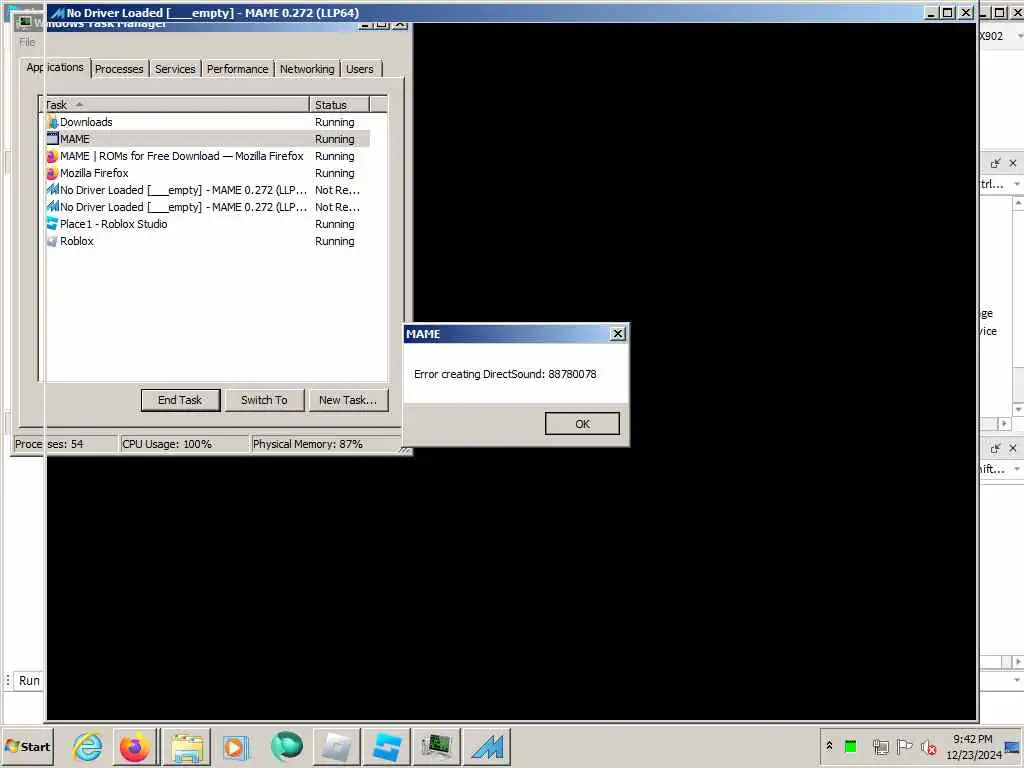
Task: Click the green round taskbar icon
Action: pos(287,746)
